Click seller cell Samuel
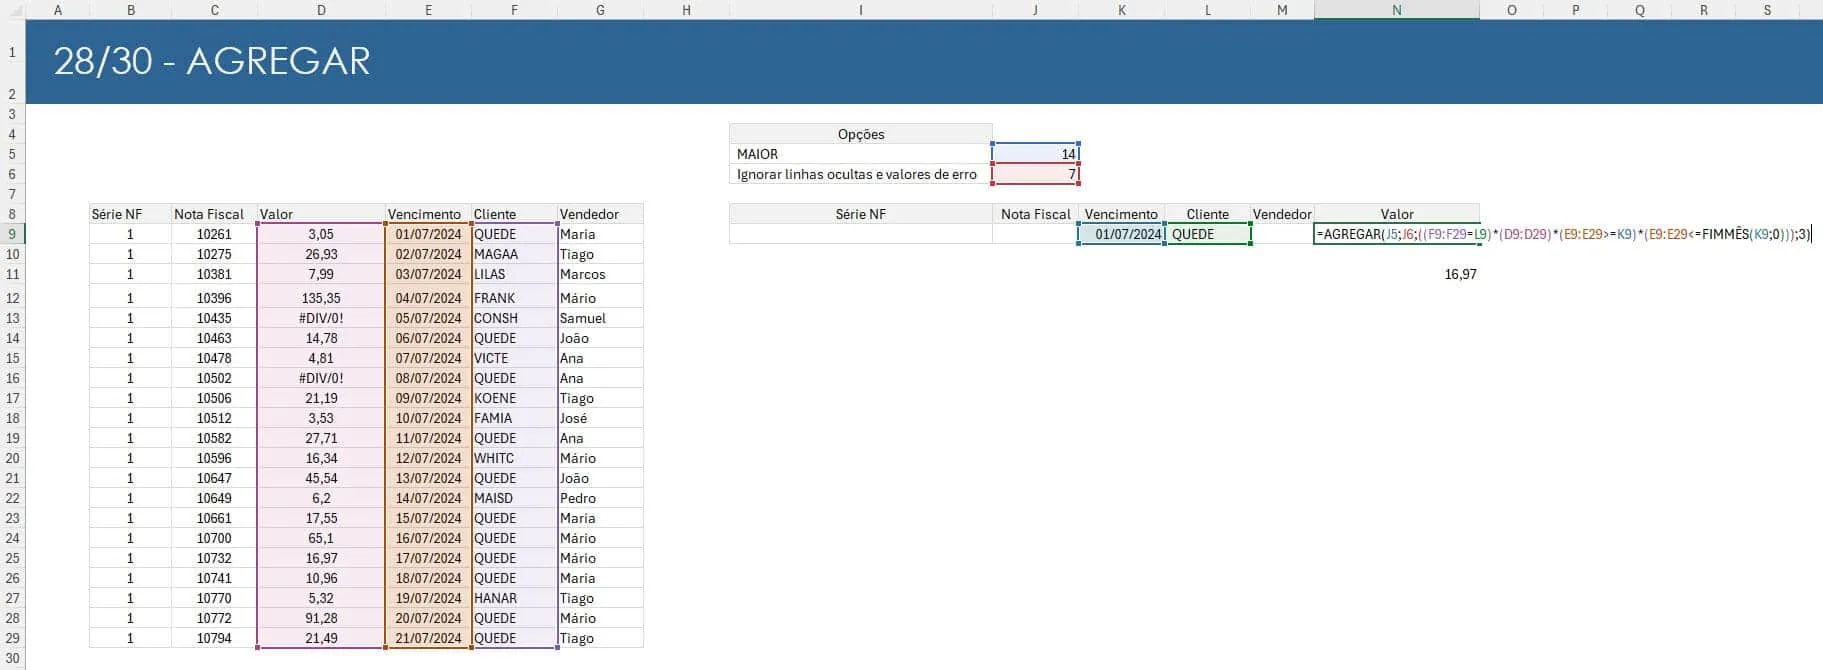1823x670 pixels. tap(600, 318)
